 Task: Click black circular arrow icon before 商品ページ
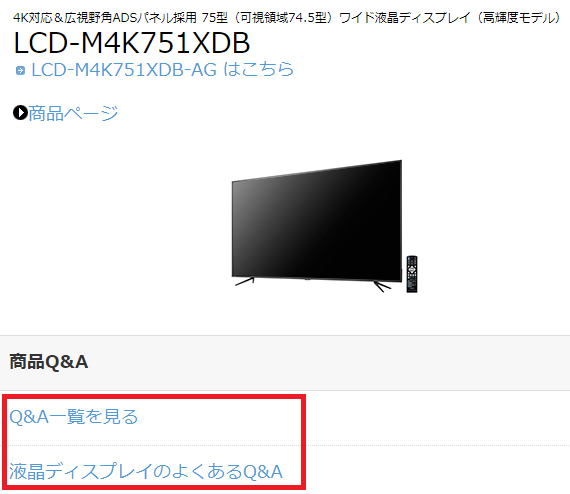click(20, 113)
